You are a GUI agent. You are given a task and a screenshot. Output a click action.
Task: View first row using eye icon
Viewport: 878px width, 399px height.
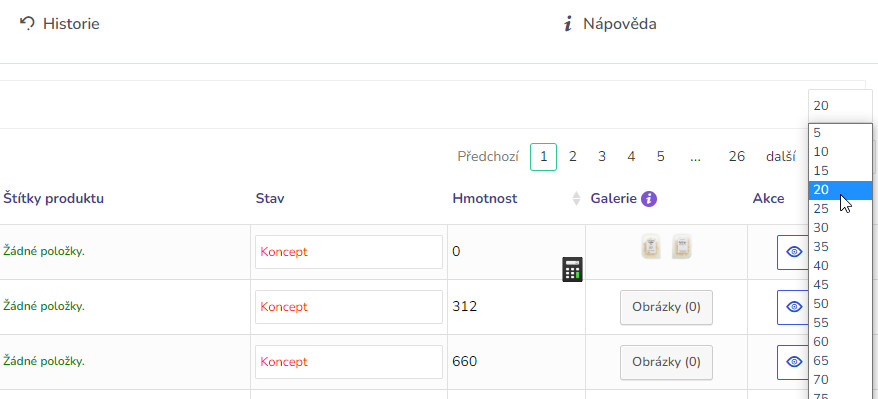[793, 252]
